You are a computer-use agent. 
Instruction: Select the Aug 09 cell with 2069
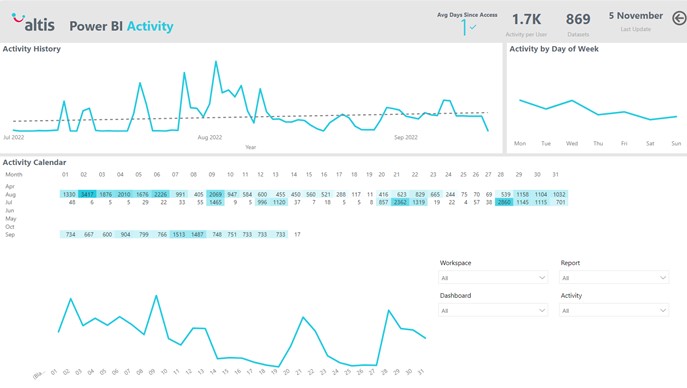[215, 194]
